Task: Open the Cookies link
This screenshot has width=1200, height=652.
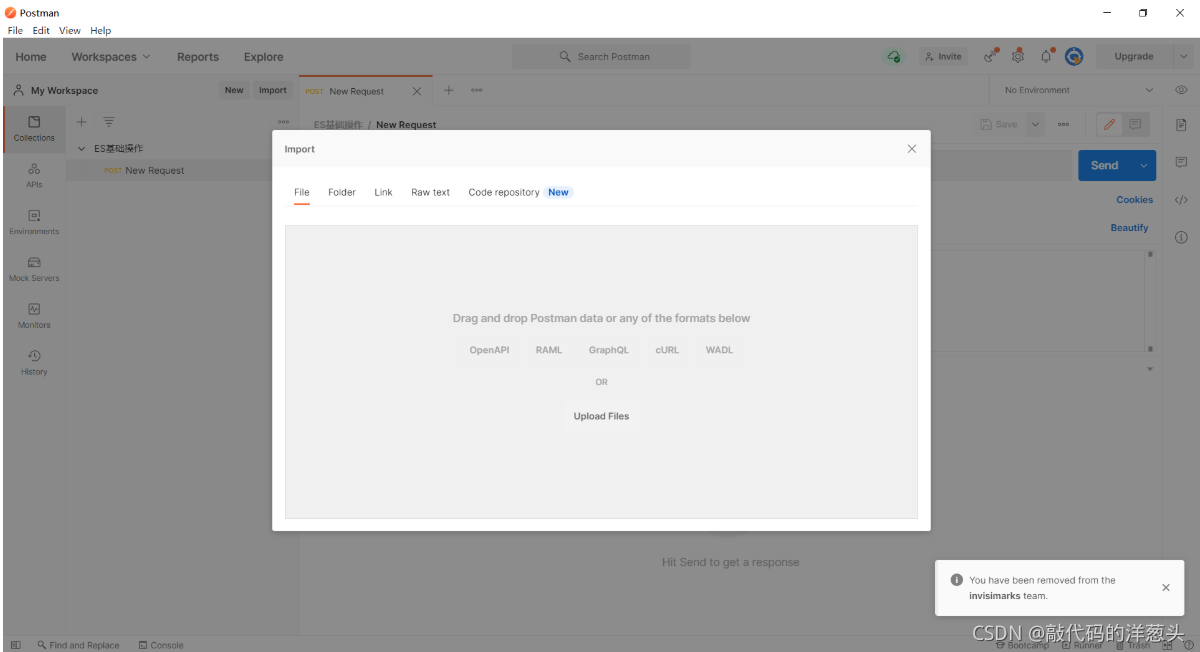Action: coord(1134,200)
